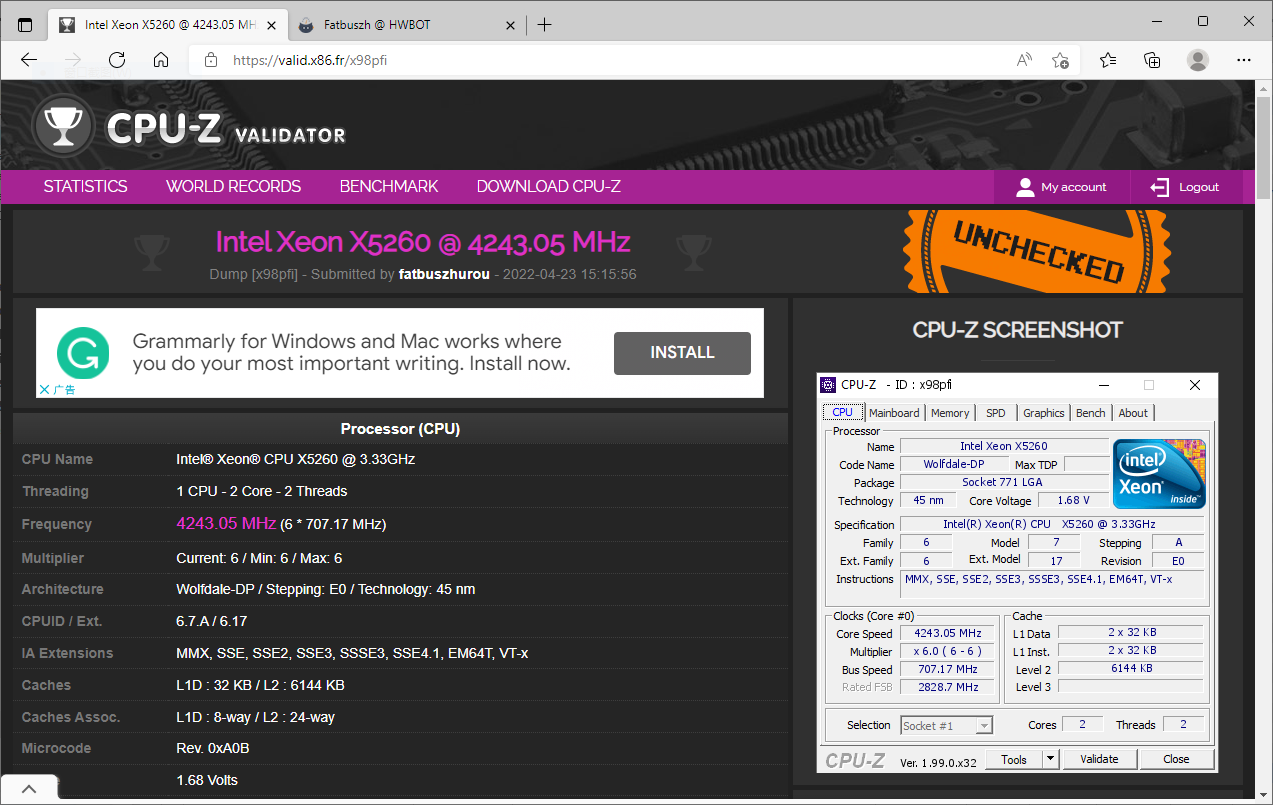This screenshot has height=805, width=1273.
Task: Select the Mainboard tab in CPU-Z
Action: pos(894,413)
